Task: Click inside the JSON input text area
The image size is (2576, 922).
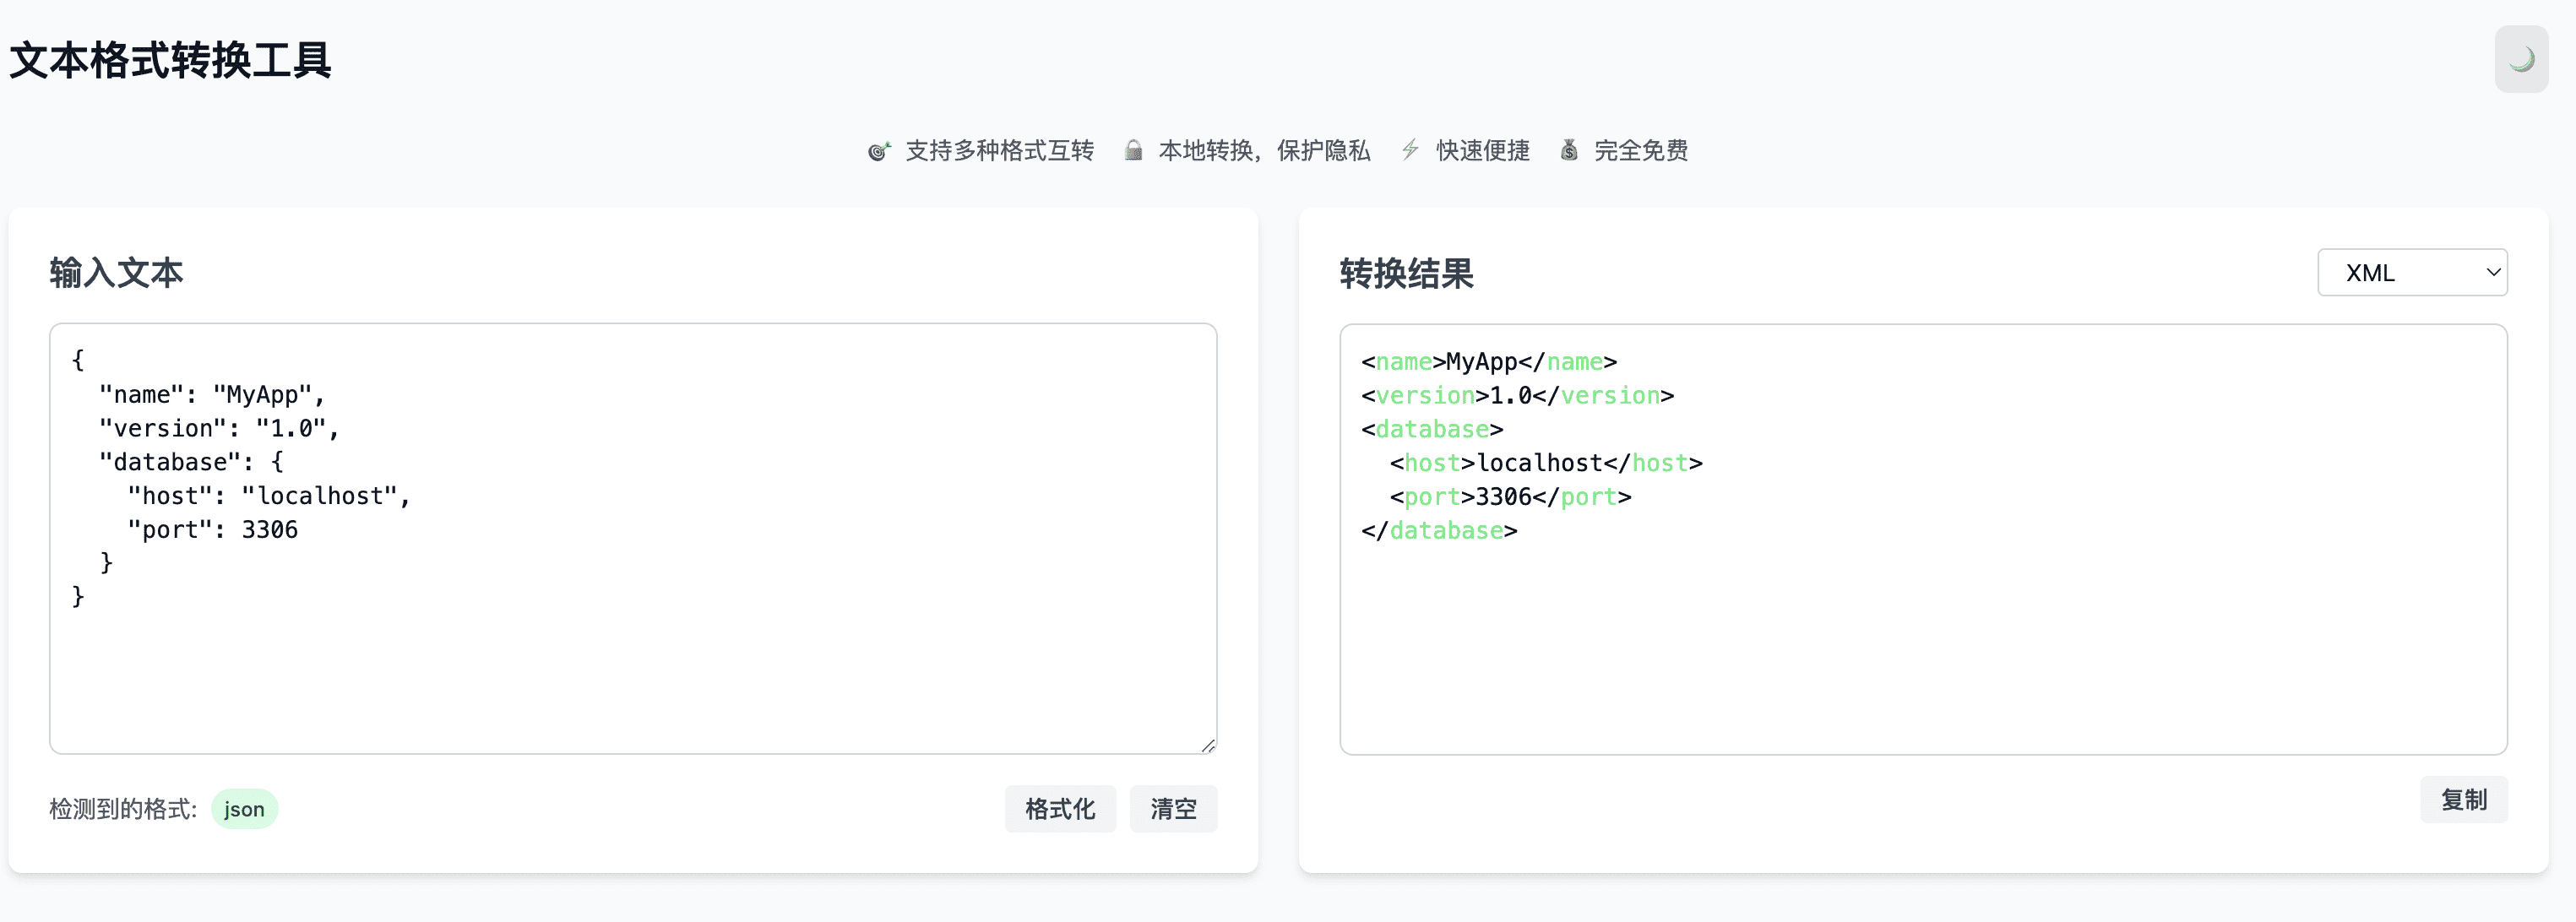Action: point(633,660)
